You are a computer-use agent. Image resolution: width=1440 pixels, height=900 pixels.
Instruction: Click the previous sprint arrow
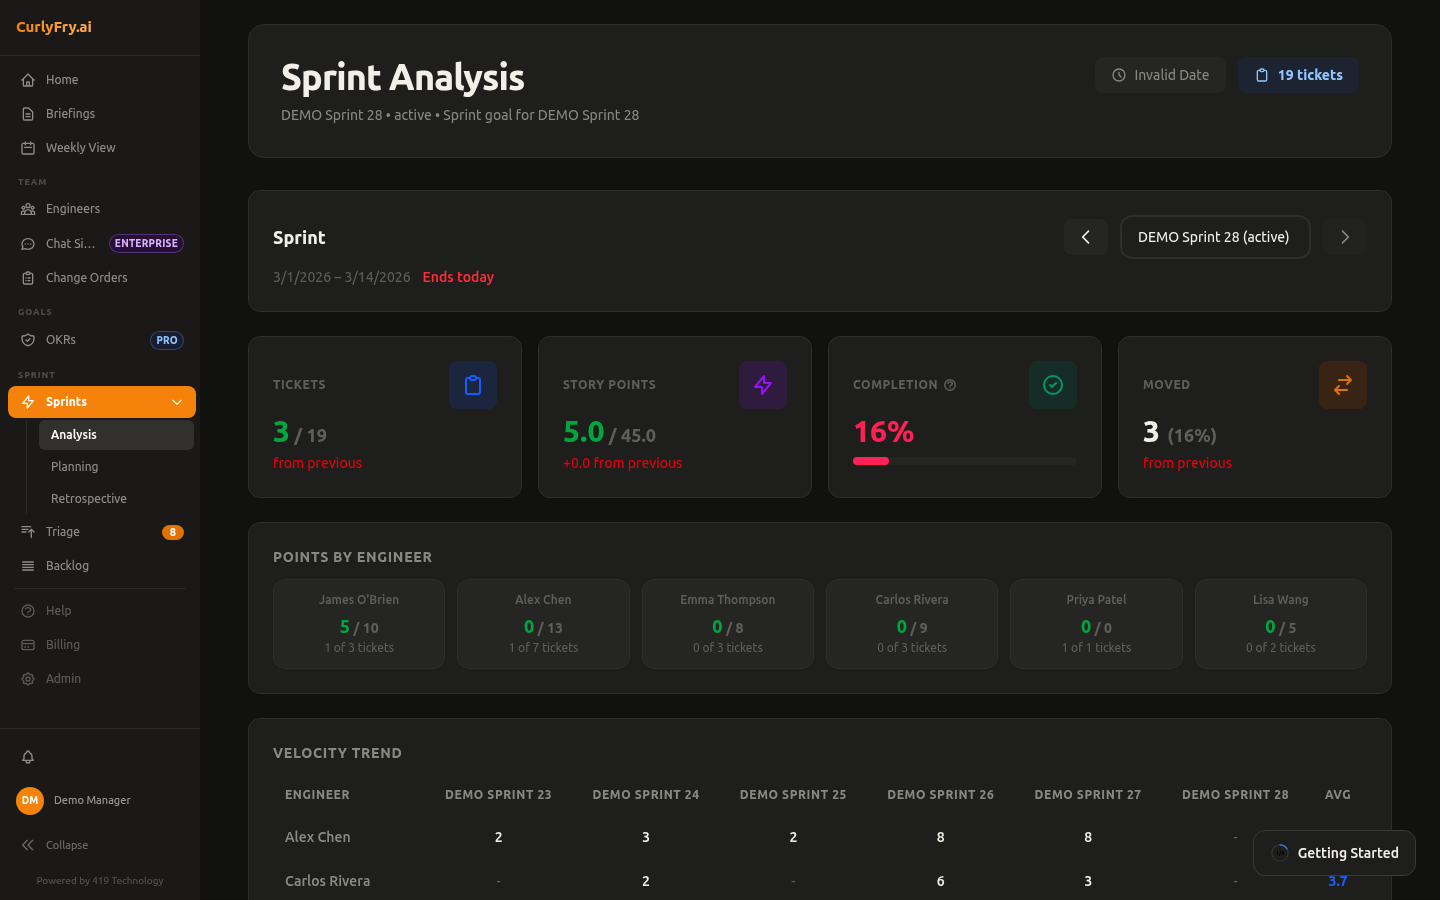pyautogui.click(x=1086, y=237)
